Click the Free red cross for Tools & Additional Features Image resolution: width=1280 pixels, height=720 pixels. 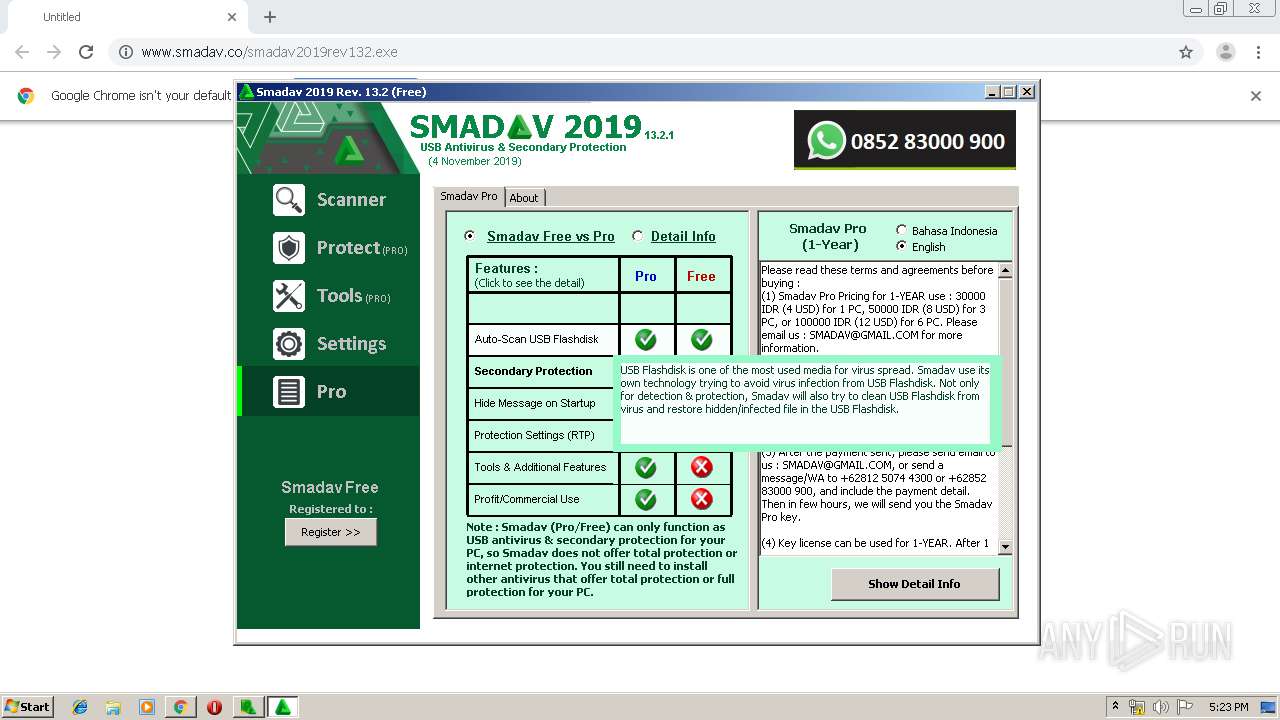[x=702, y=467]
